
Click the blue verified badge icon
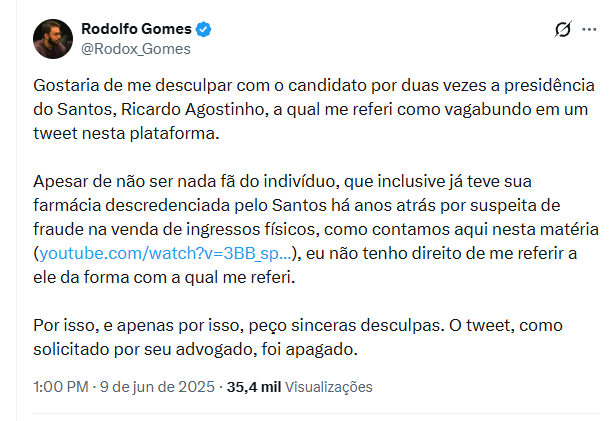tap(203, 29)
